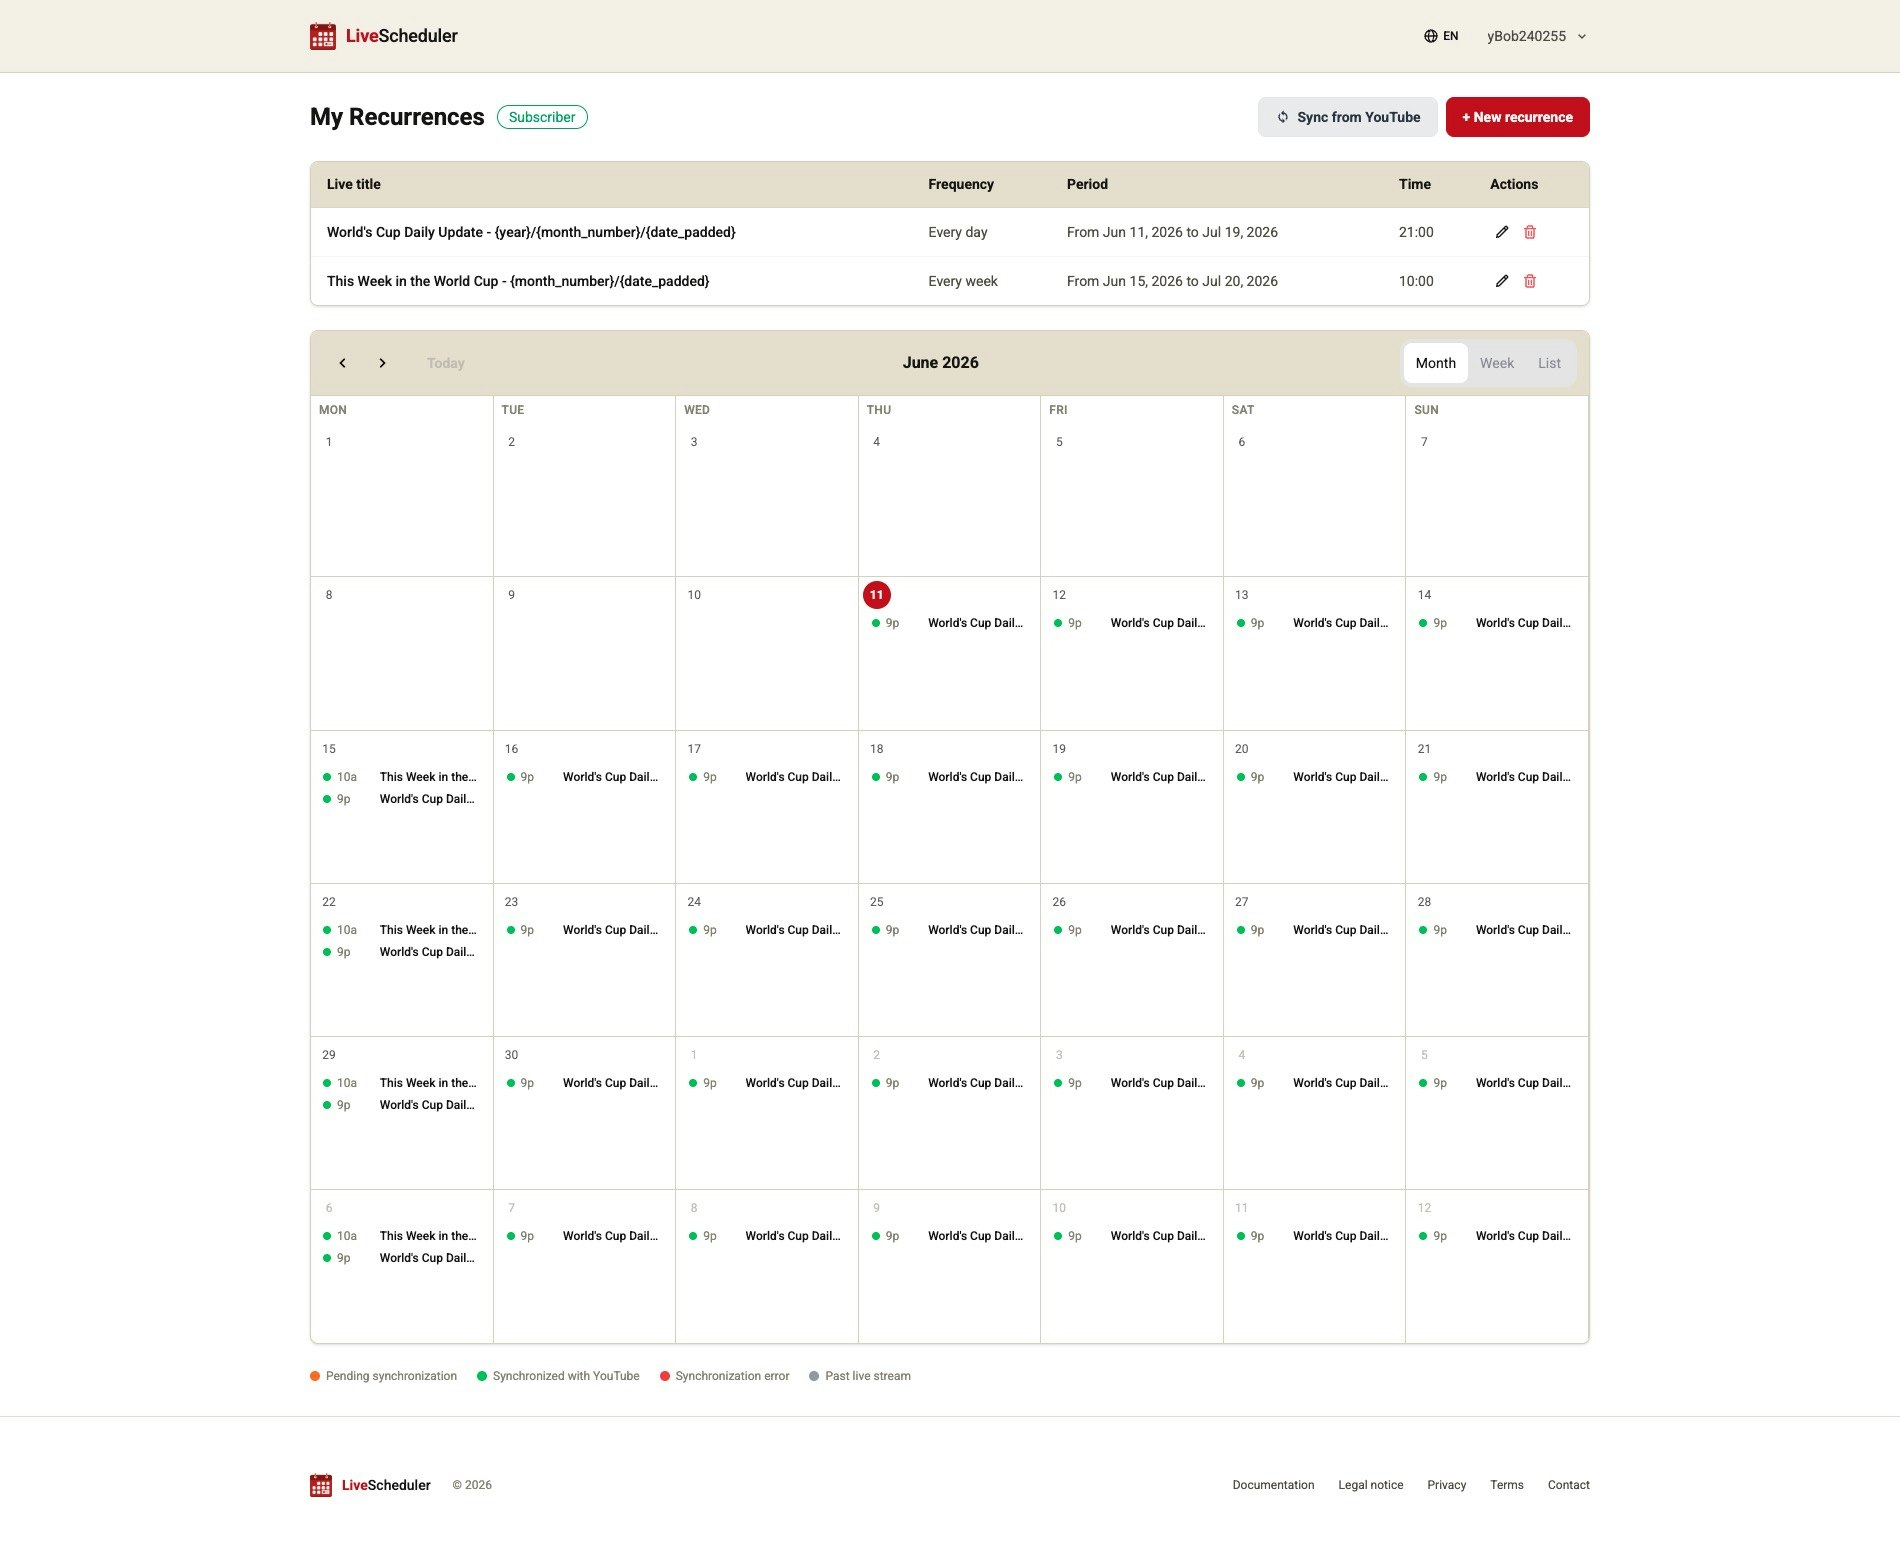Image resolution: width=1900 pixels, height=1545 pixels.
Task: Click the Frequency column header
Action: point(961,184)
